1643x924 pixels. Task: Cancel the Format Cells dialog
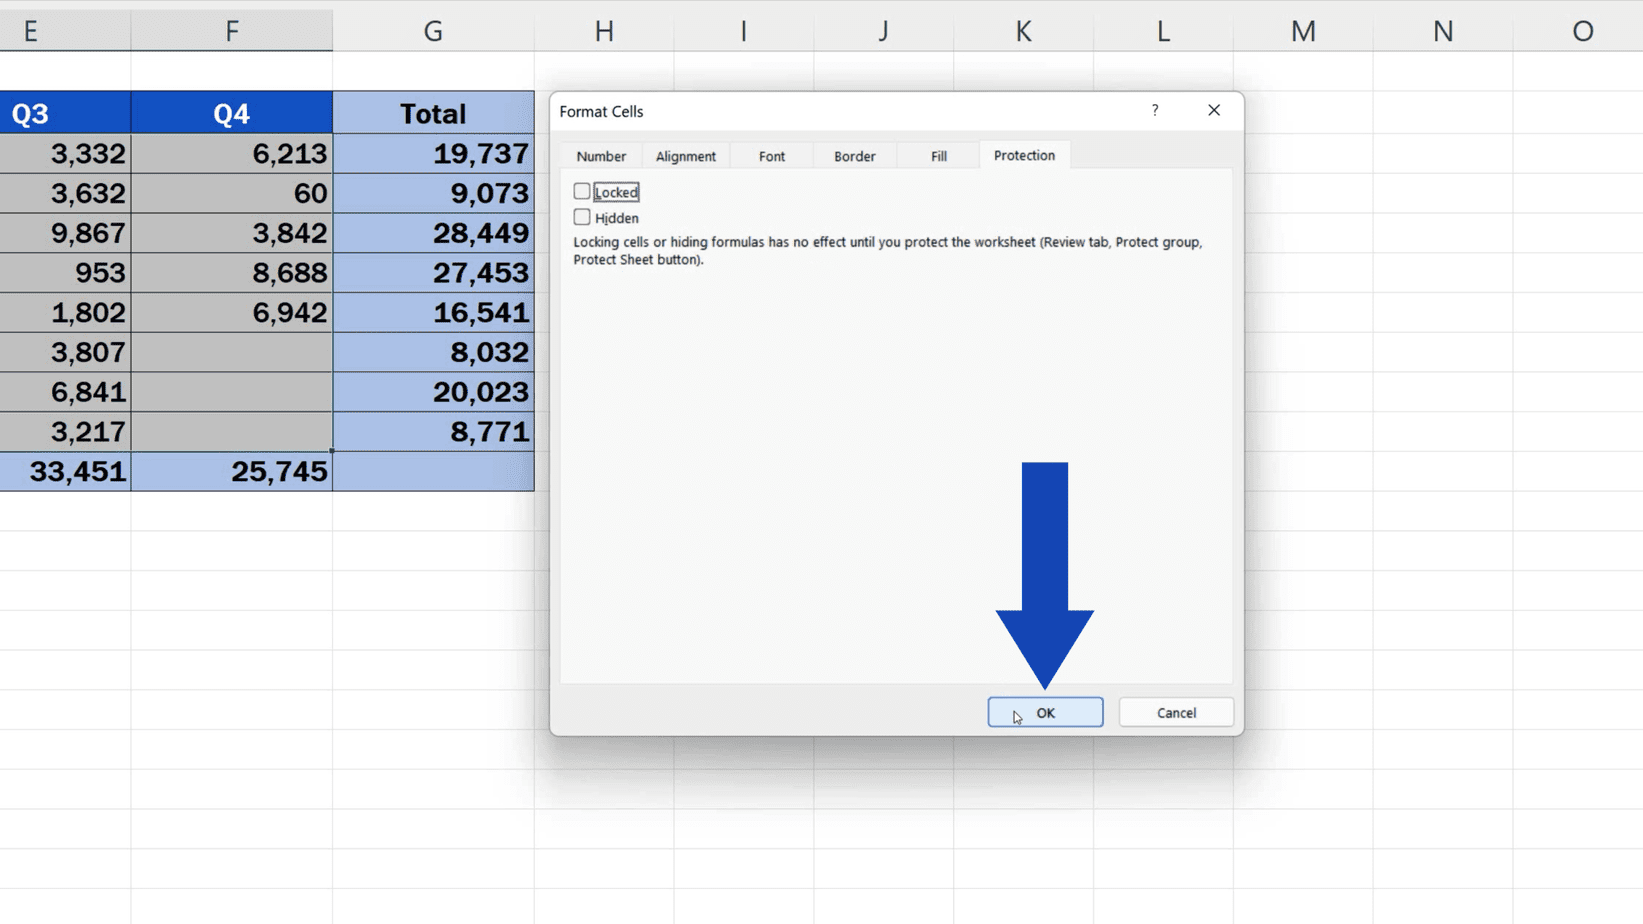point(1175,712)
